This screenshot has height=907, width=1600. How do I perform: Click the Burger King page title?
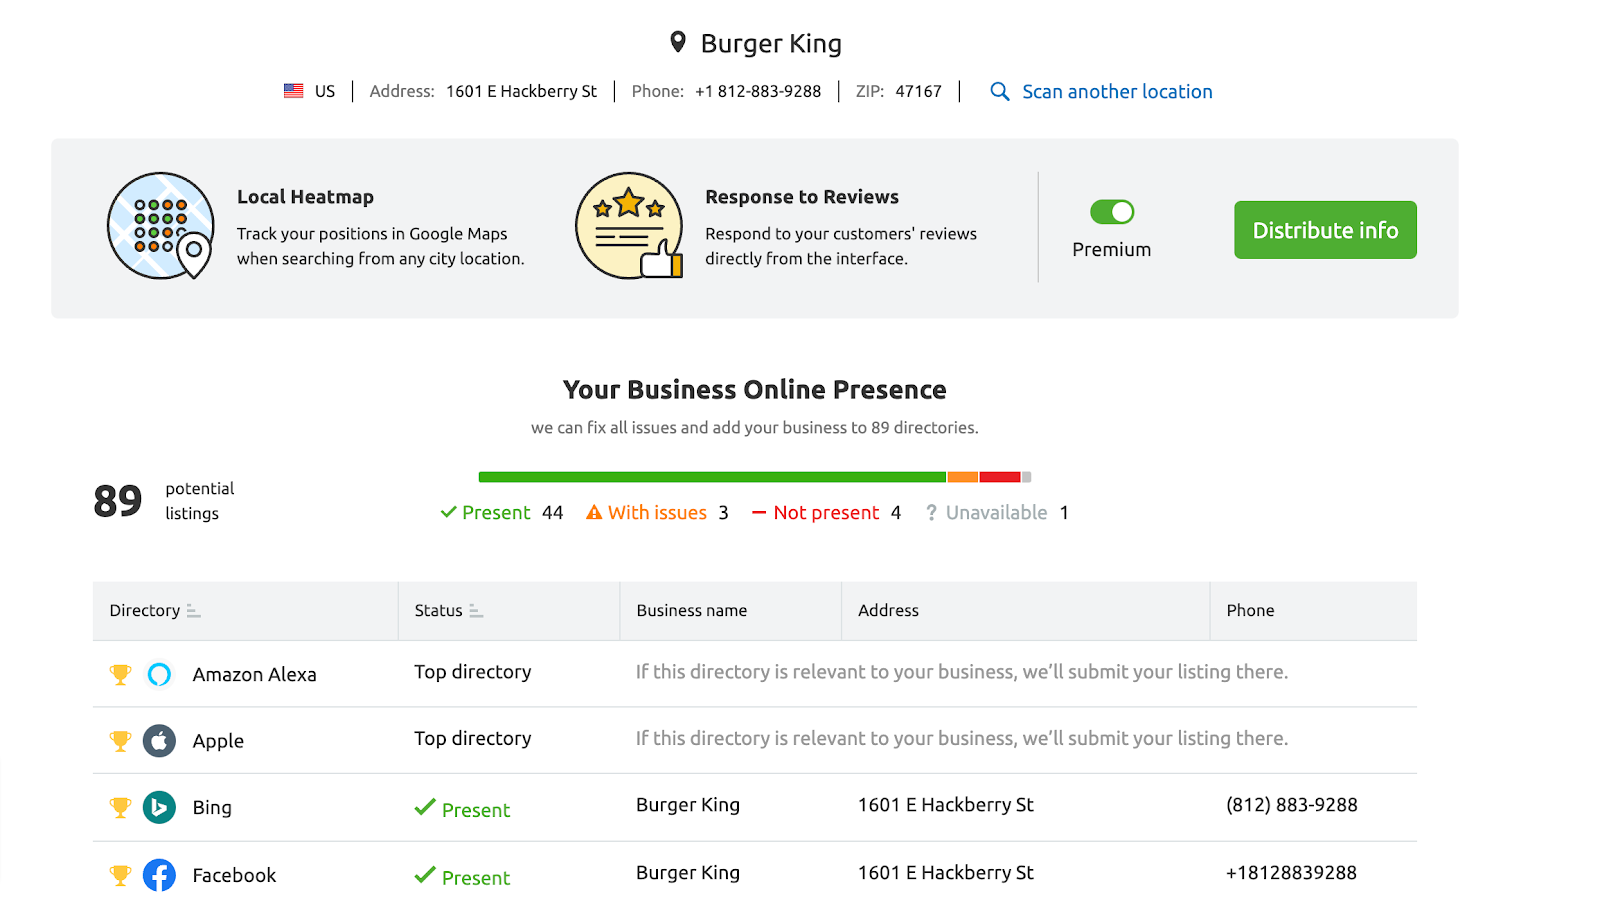click(x=771, y=43)
